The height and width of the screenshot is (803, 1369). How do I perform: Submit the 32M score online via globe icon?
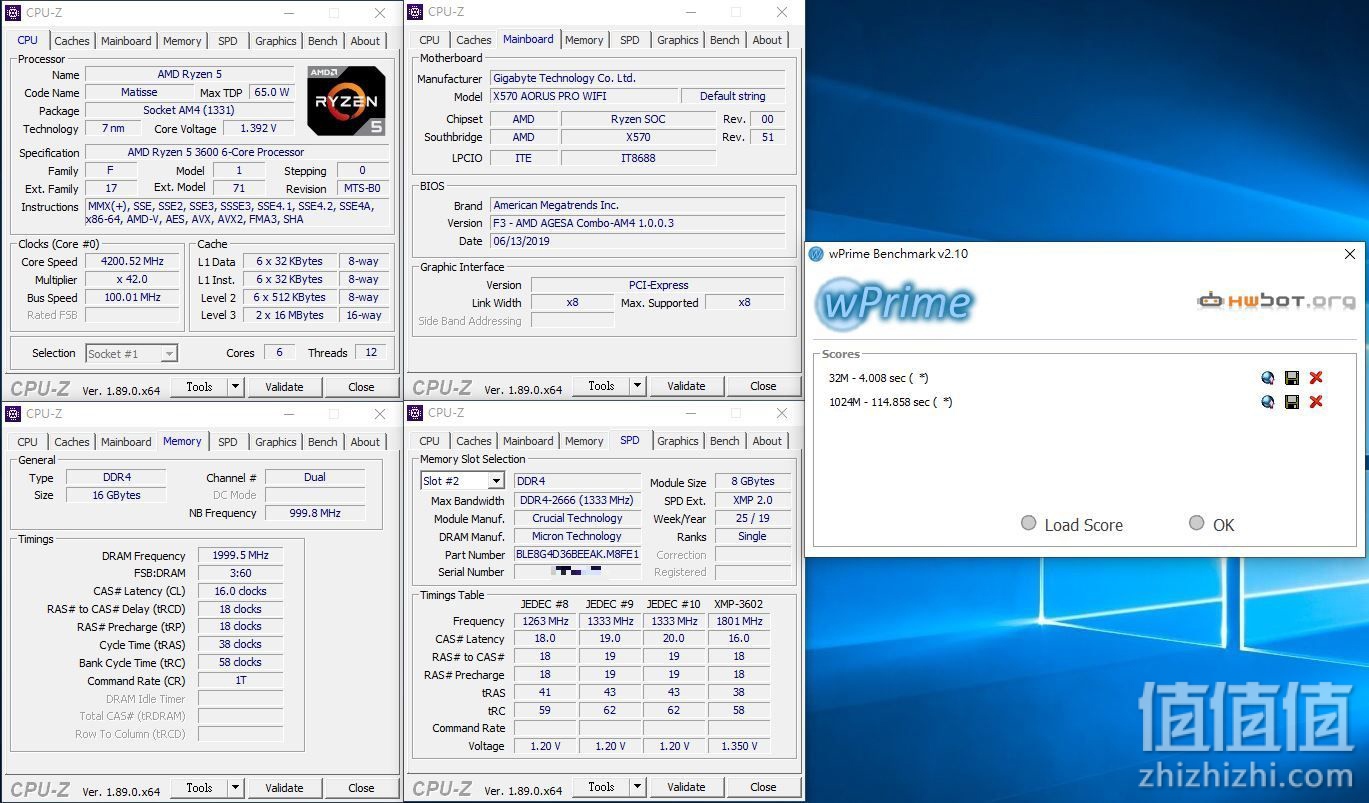pyautogui.click(x=1268, y=378)
